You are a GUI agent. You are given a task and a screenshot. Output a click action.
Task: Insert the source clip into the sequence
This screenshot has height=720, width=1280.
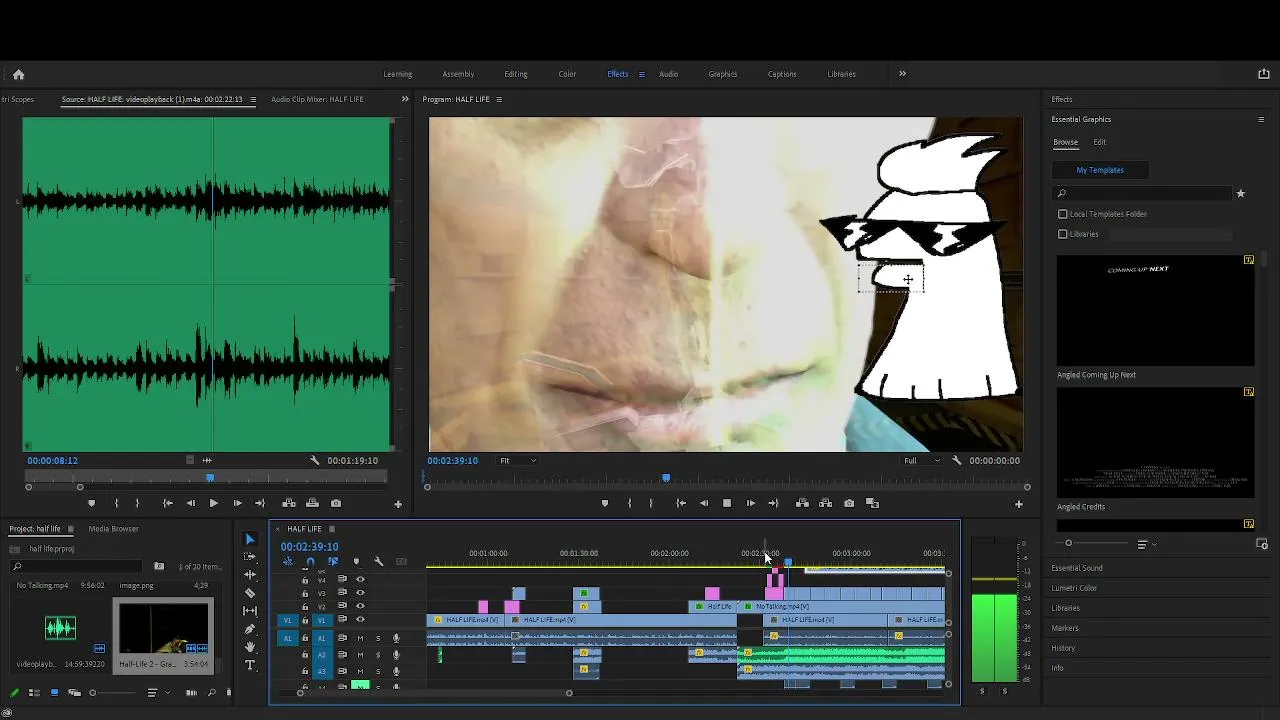[289, 503]
